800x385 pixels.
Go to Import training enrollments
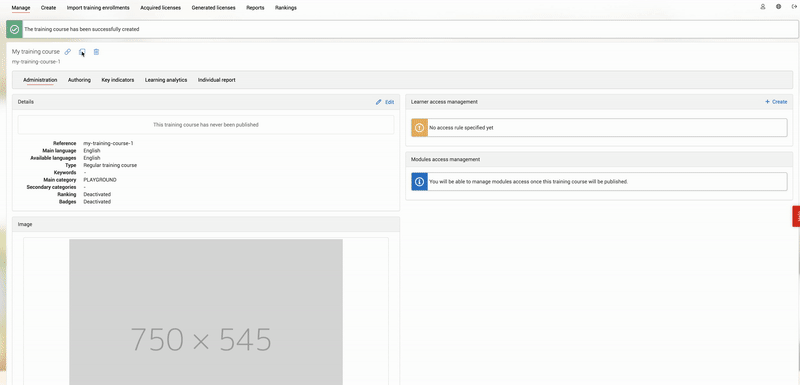click(x=98, y=8)
